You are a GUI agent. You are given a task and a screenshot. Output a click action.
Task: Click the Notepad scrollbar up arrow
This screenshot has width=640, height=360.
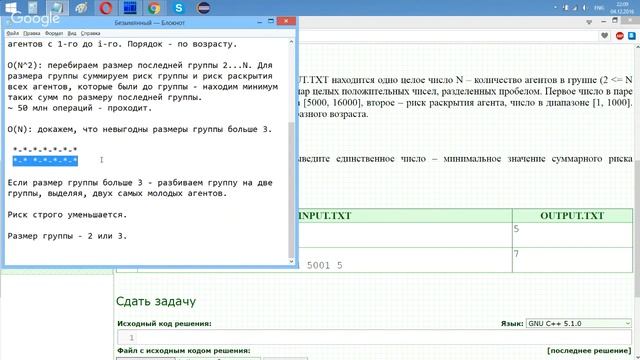(291, 42)
